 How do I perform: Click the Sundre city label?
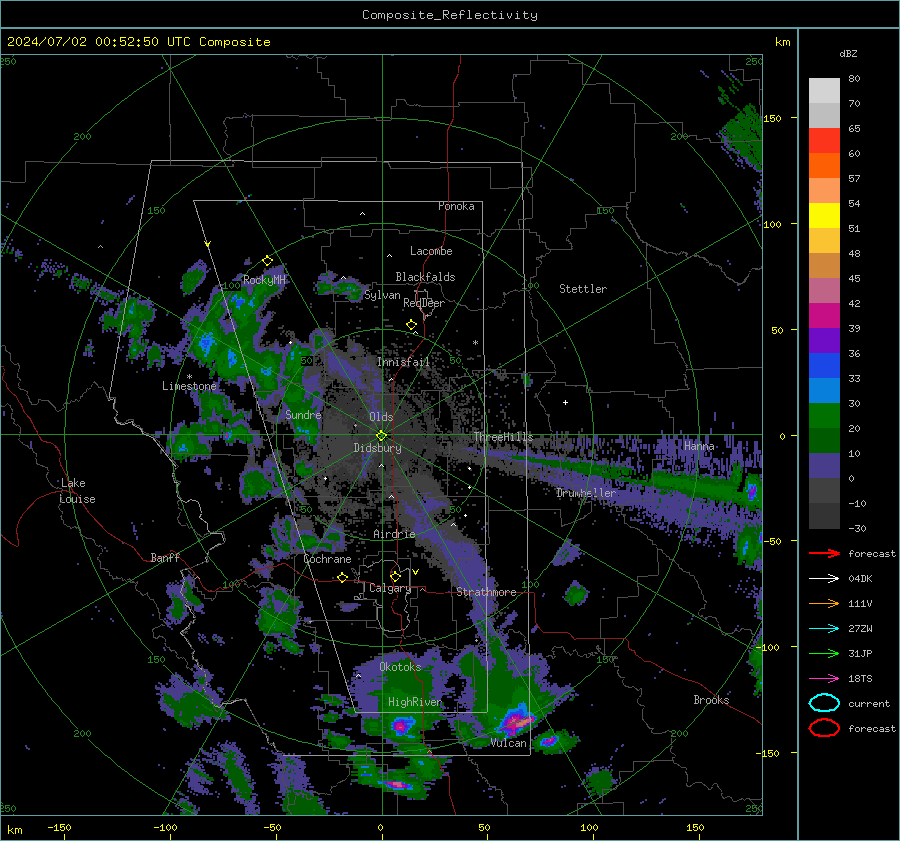point(303,414)
